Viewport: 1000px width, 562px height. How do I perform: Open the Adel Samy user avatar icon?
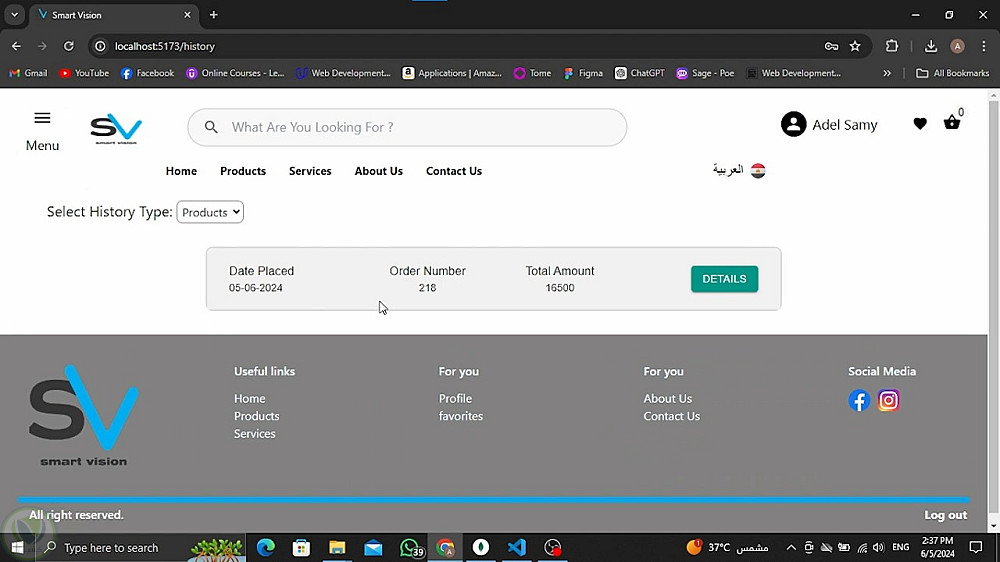(x=793, y=124)
